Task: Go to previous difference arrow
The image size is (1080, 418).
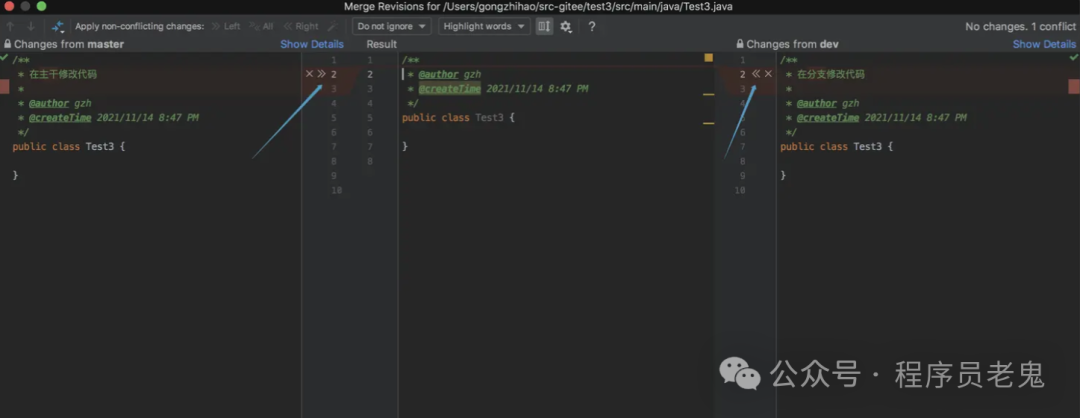Action: pos(10,26)
